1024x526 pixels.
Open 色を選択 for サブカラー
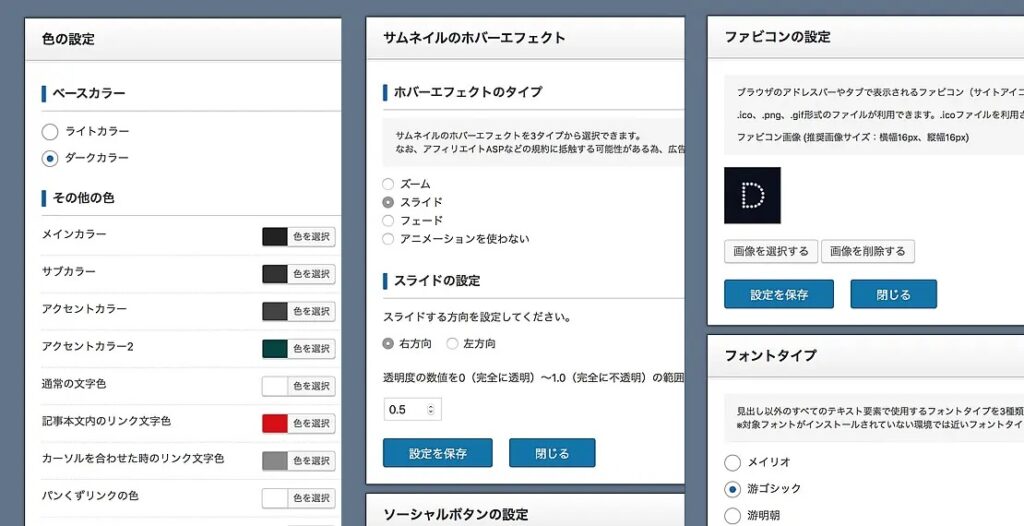click(312, 274)
